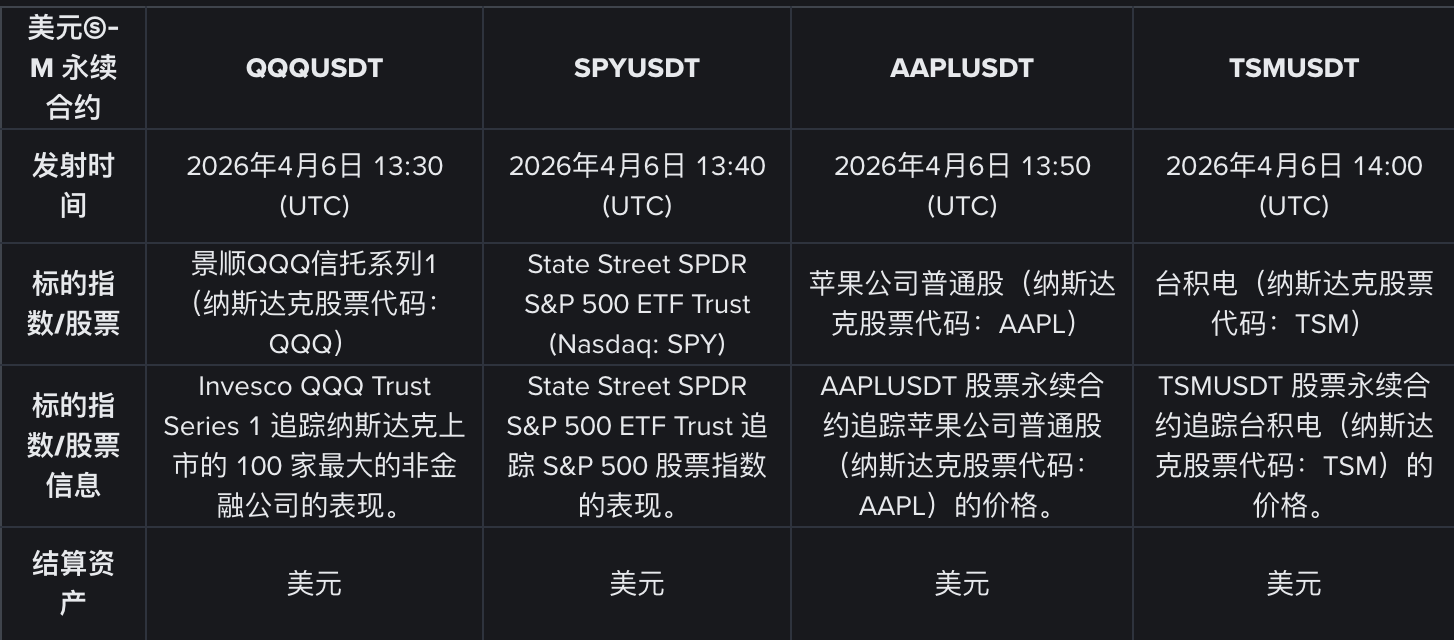Click the Invesco QQQ Trust description cell

pyautogui.click(x=314, y=446)
